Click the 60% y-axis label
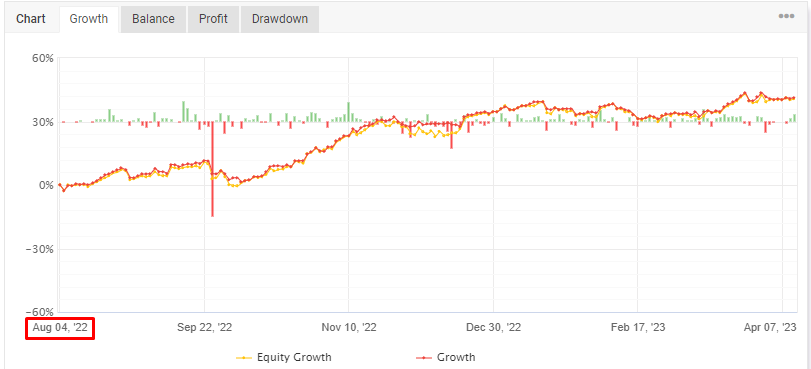Viewport: 811px width, 369px height. tap(43, 58)
